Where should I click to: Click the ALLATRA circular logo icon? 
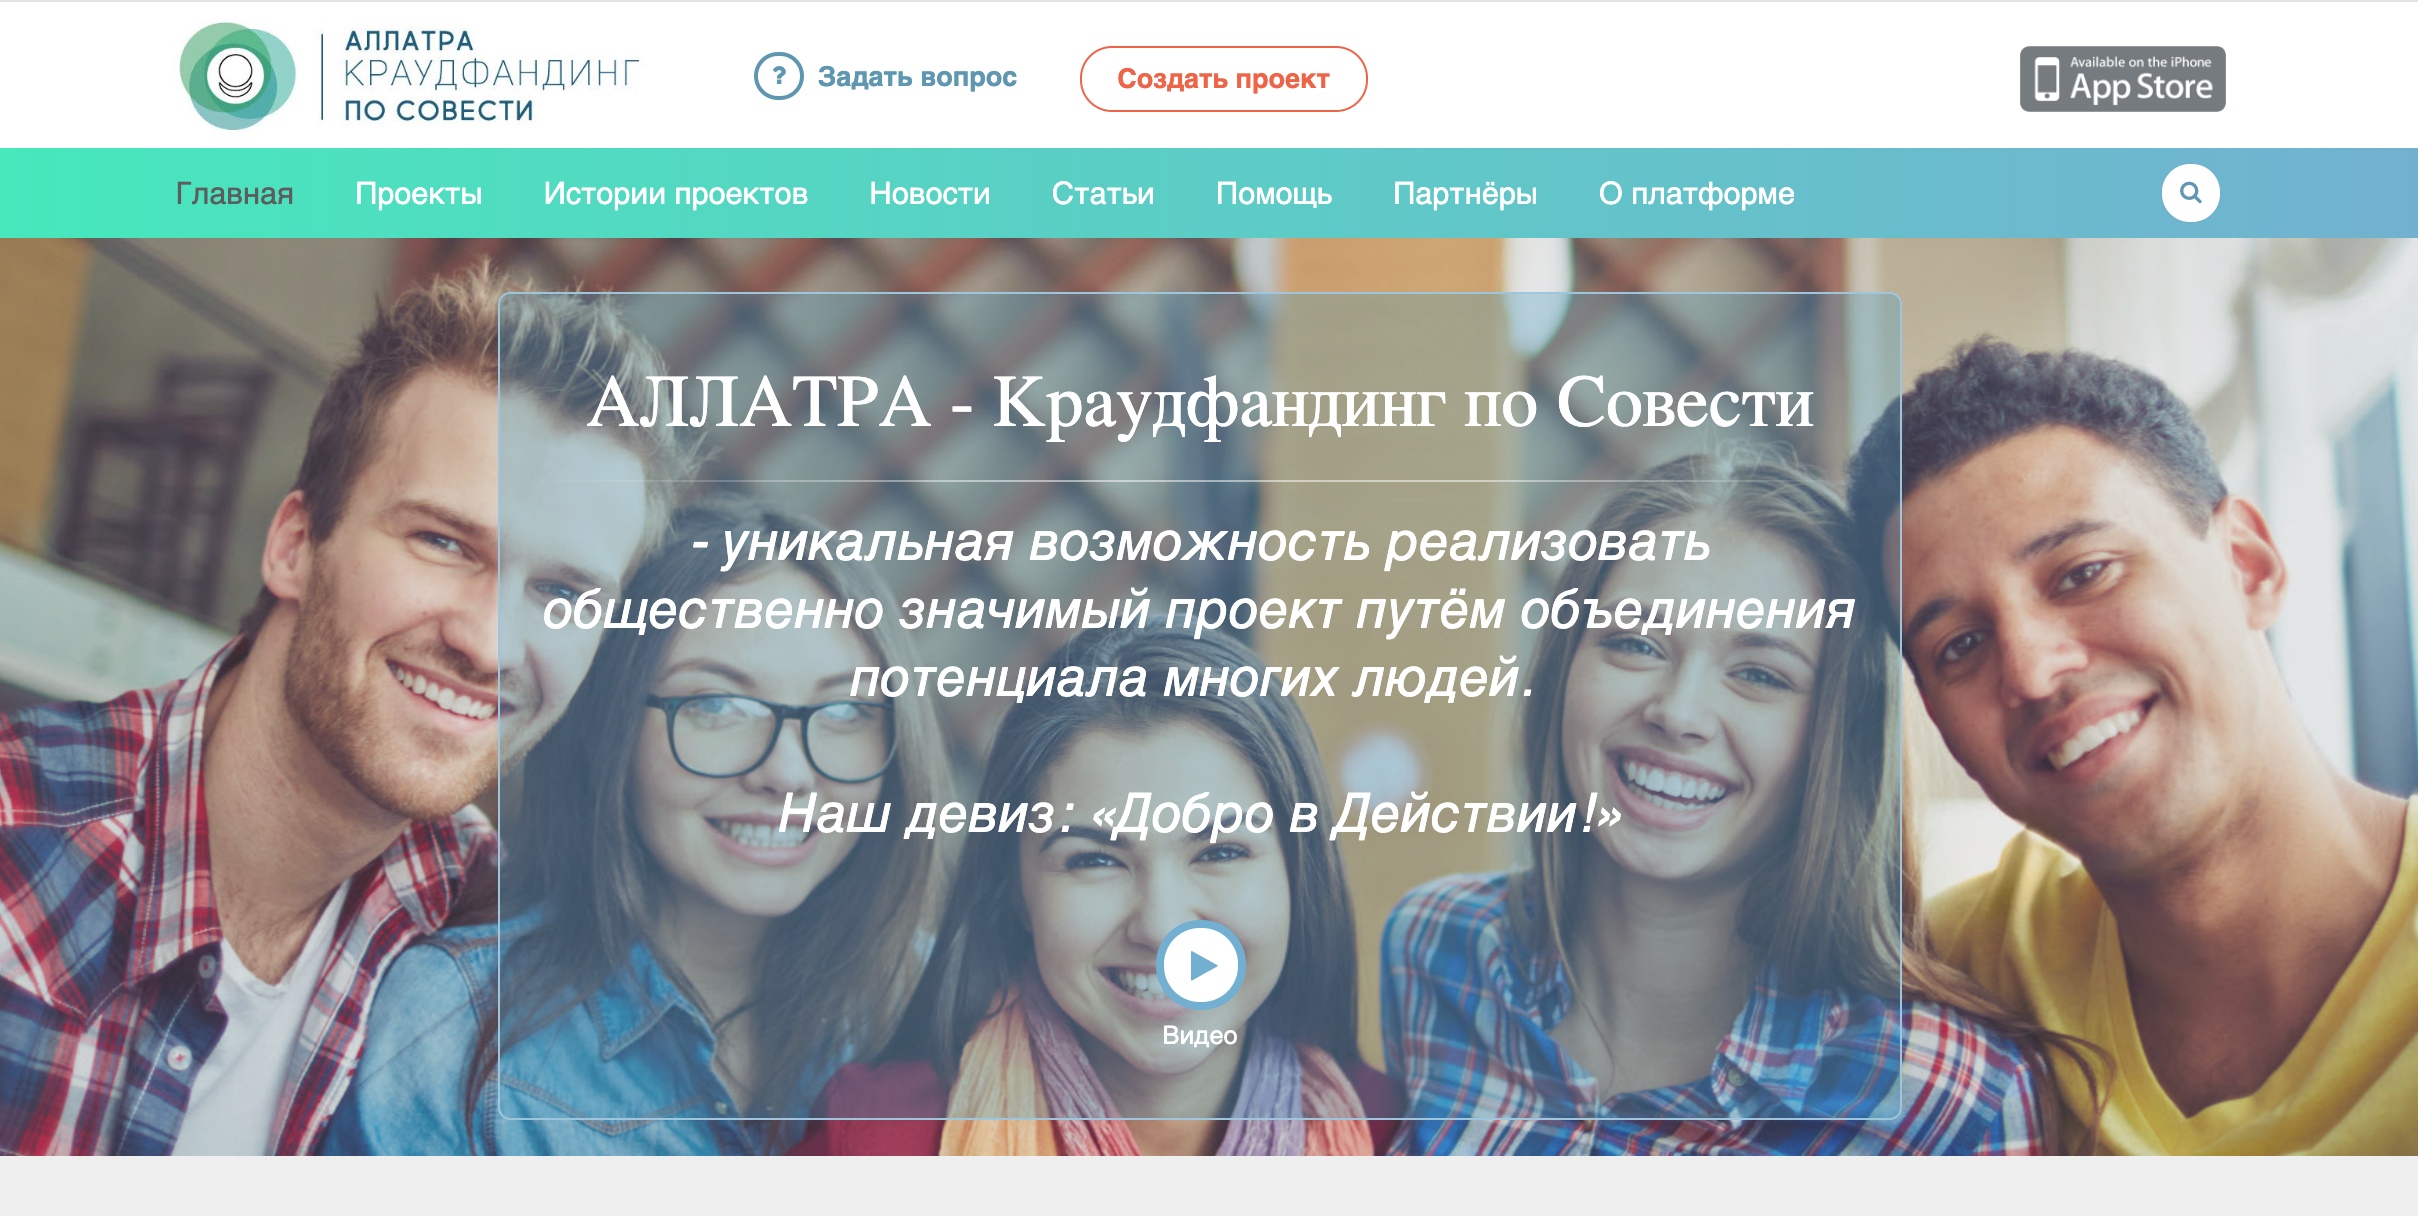click(x=237, y=76)
